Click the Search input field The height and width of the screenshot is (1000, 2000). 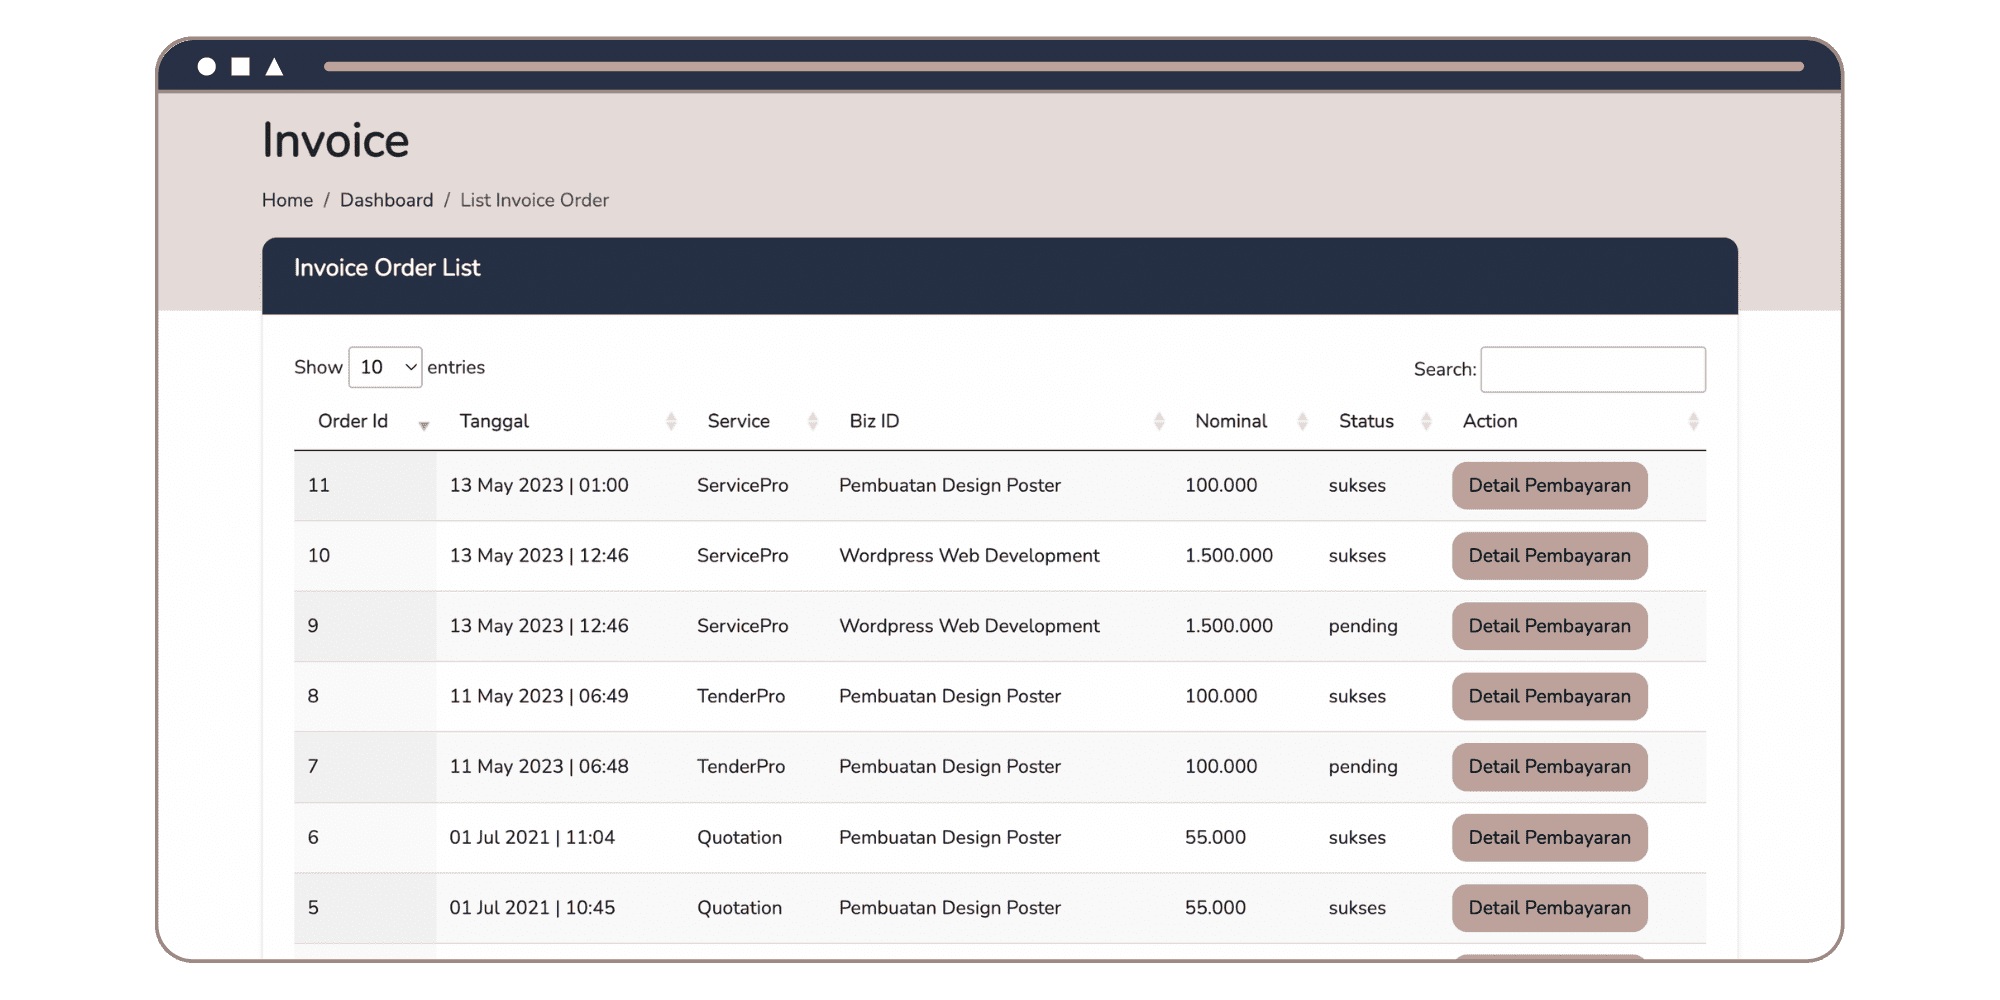[x=1592, y=369]
